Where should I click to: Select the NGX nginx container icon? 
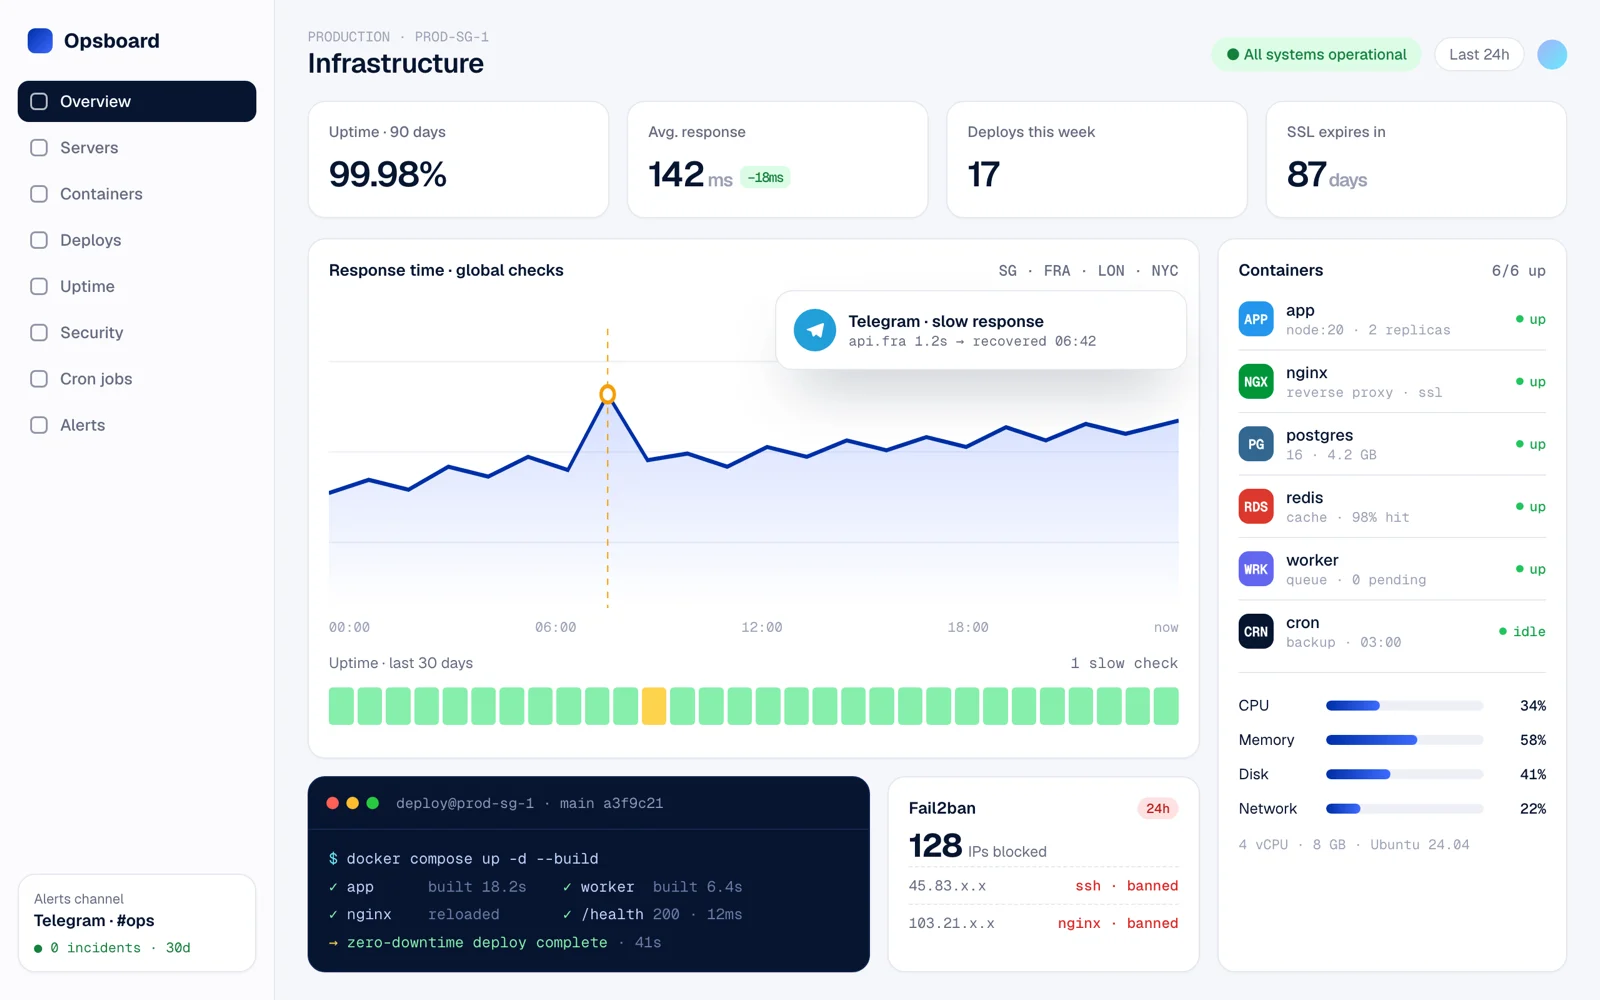tap(1256, 382)
